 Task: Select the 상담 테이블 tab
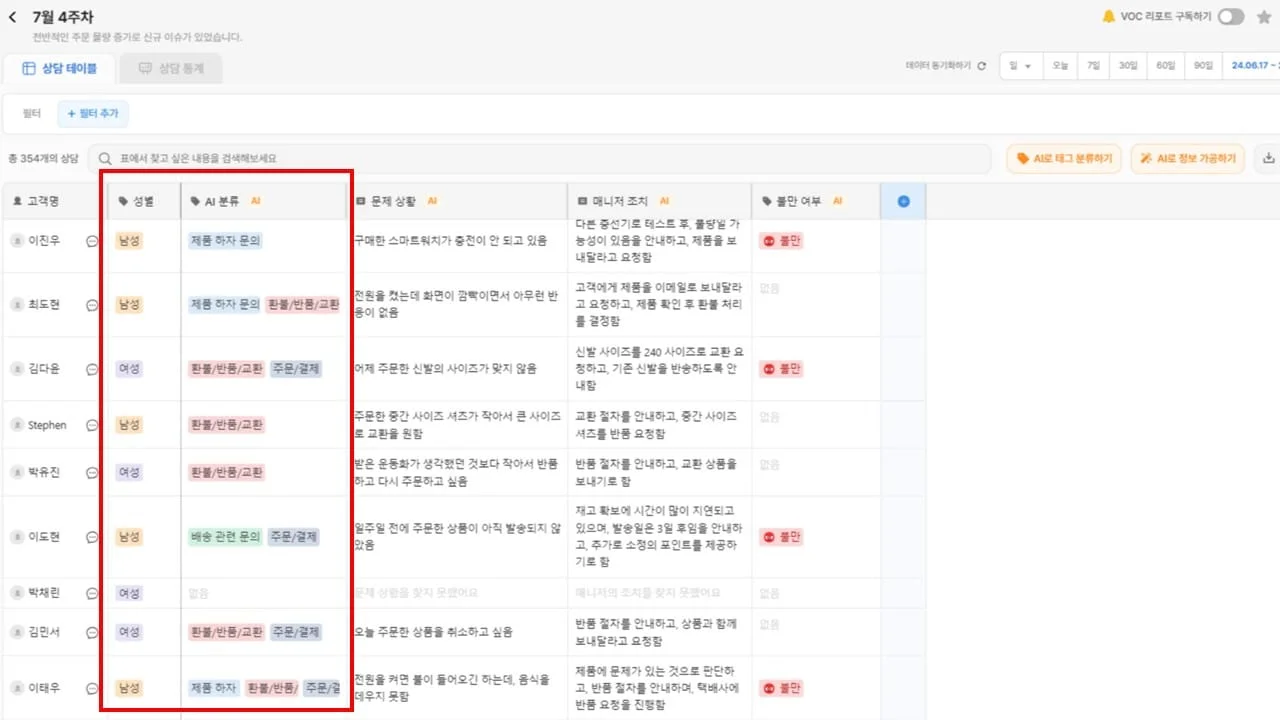60,68
